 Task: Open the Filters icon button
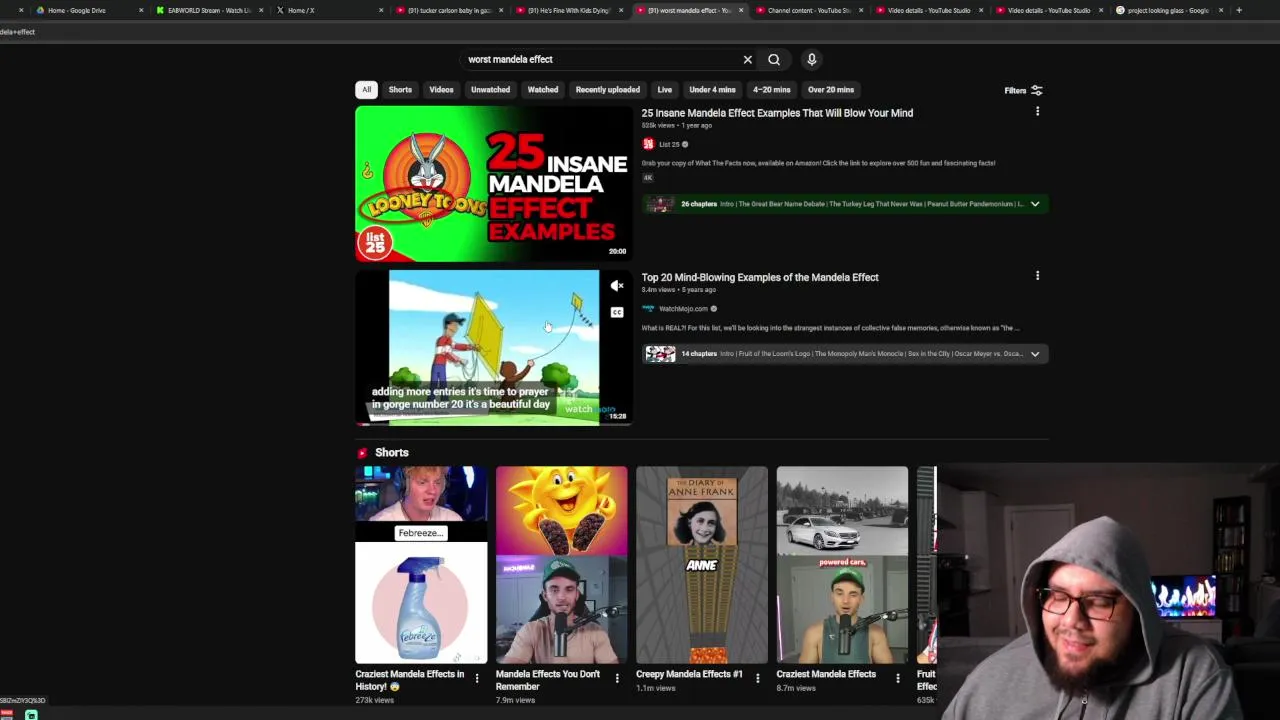tap(1036, 90)
